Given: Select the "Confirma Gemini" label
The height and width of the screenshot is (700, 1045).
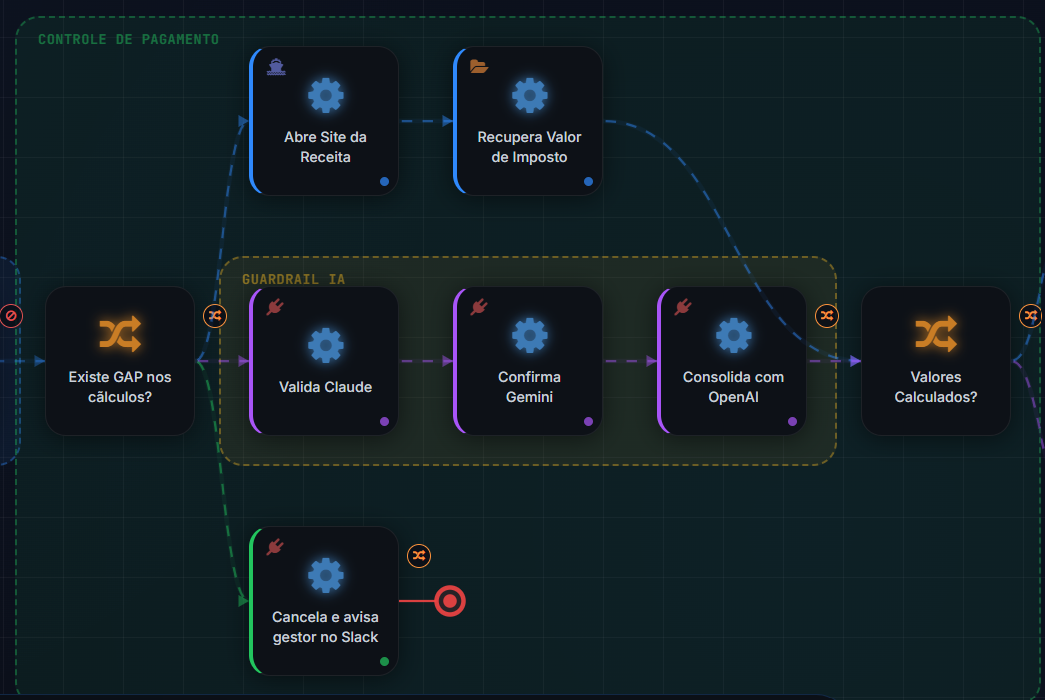Looking at the screenshot, I should pos(530,387).
